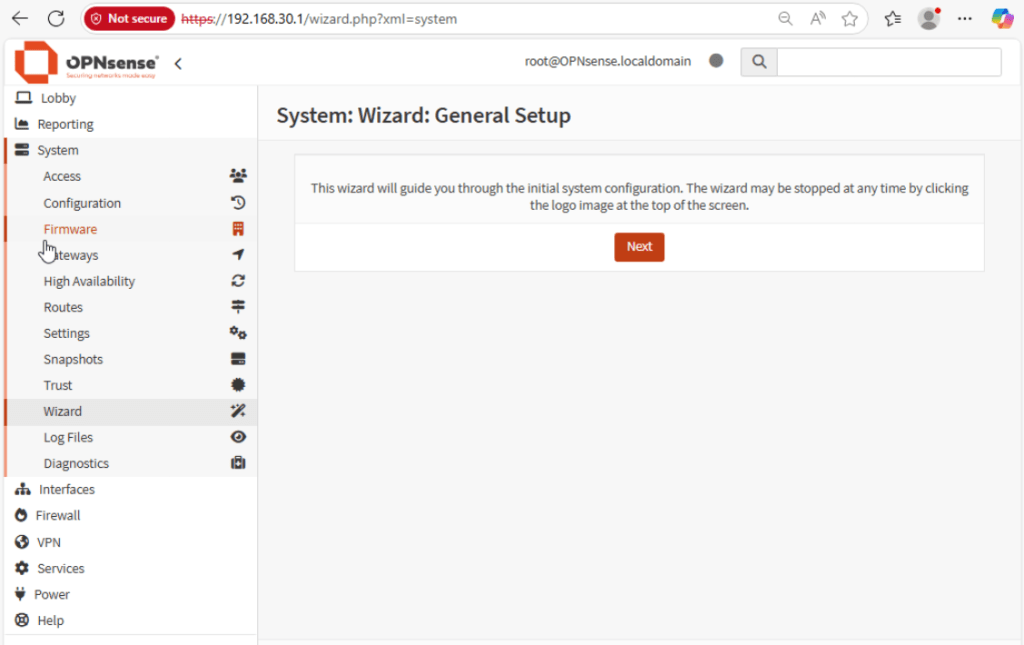Collapse the System menu section
The height and width of the screenshot is (645, 1024).
(x=58, y=150)
